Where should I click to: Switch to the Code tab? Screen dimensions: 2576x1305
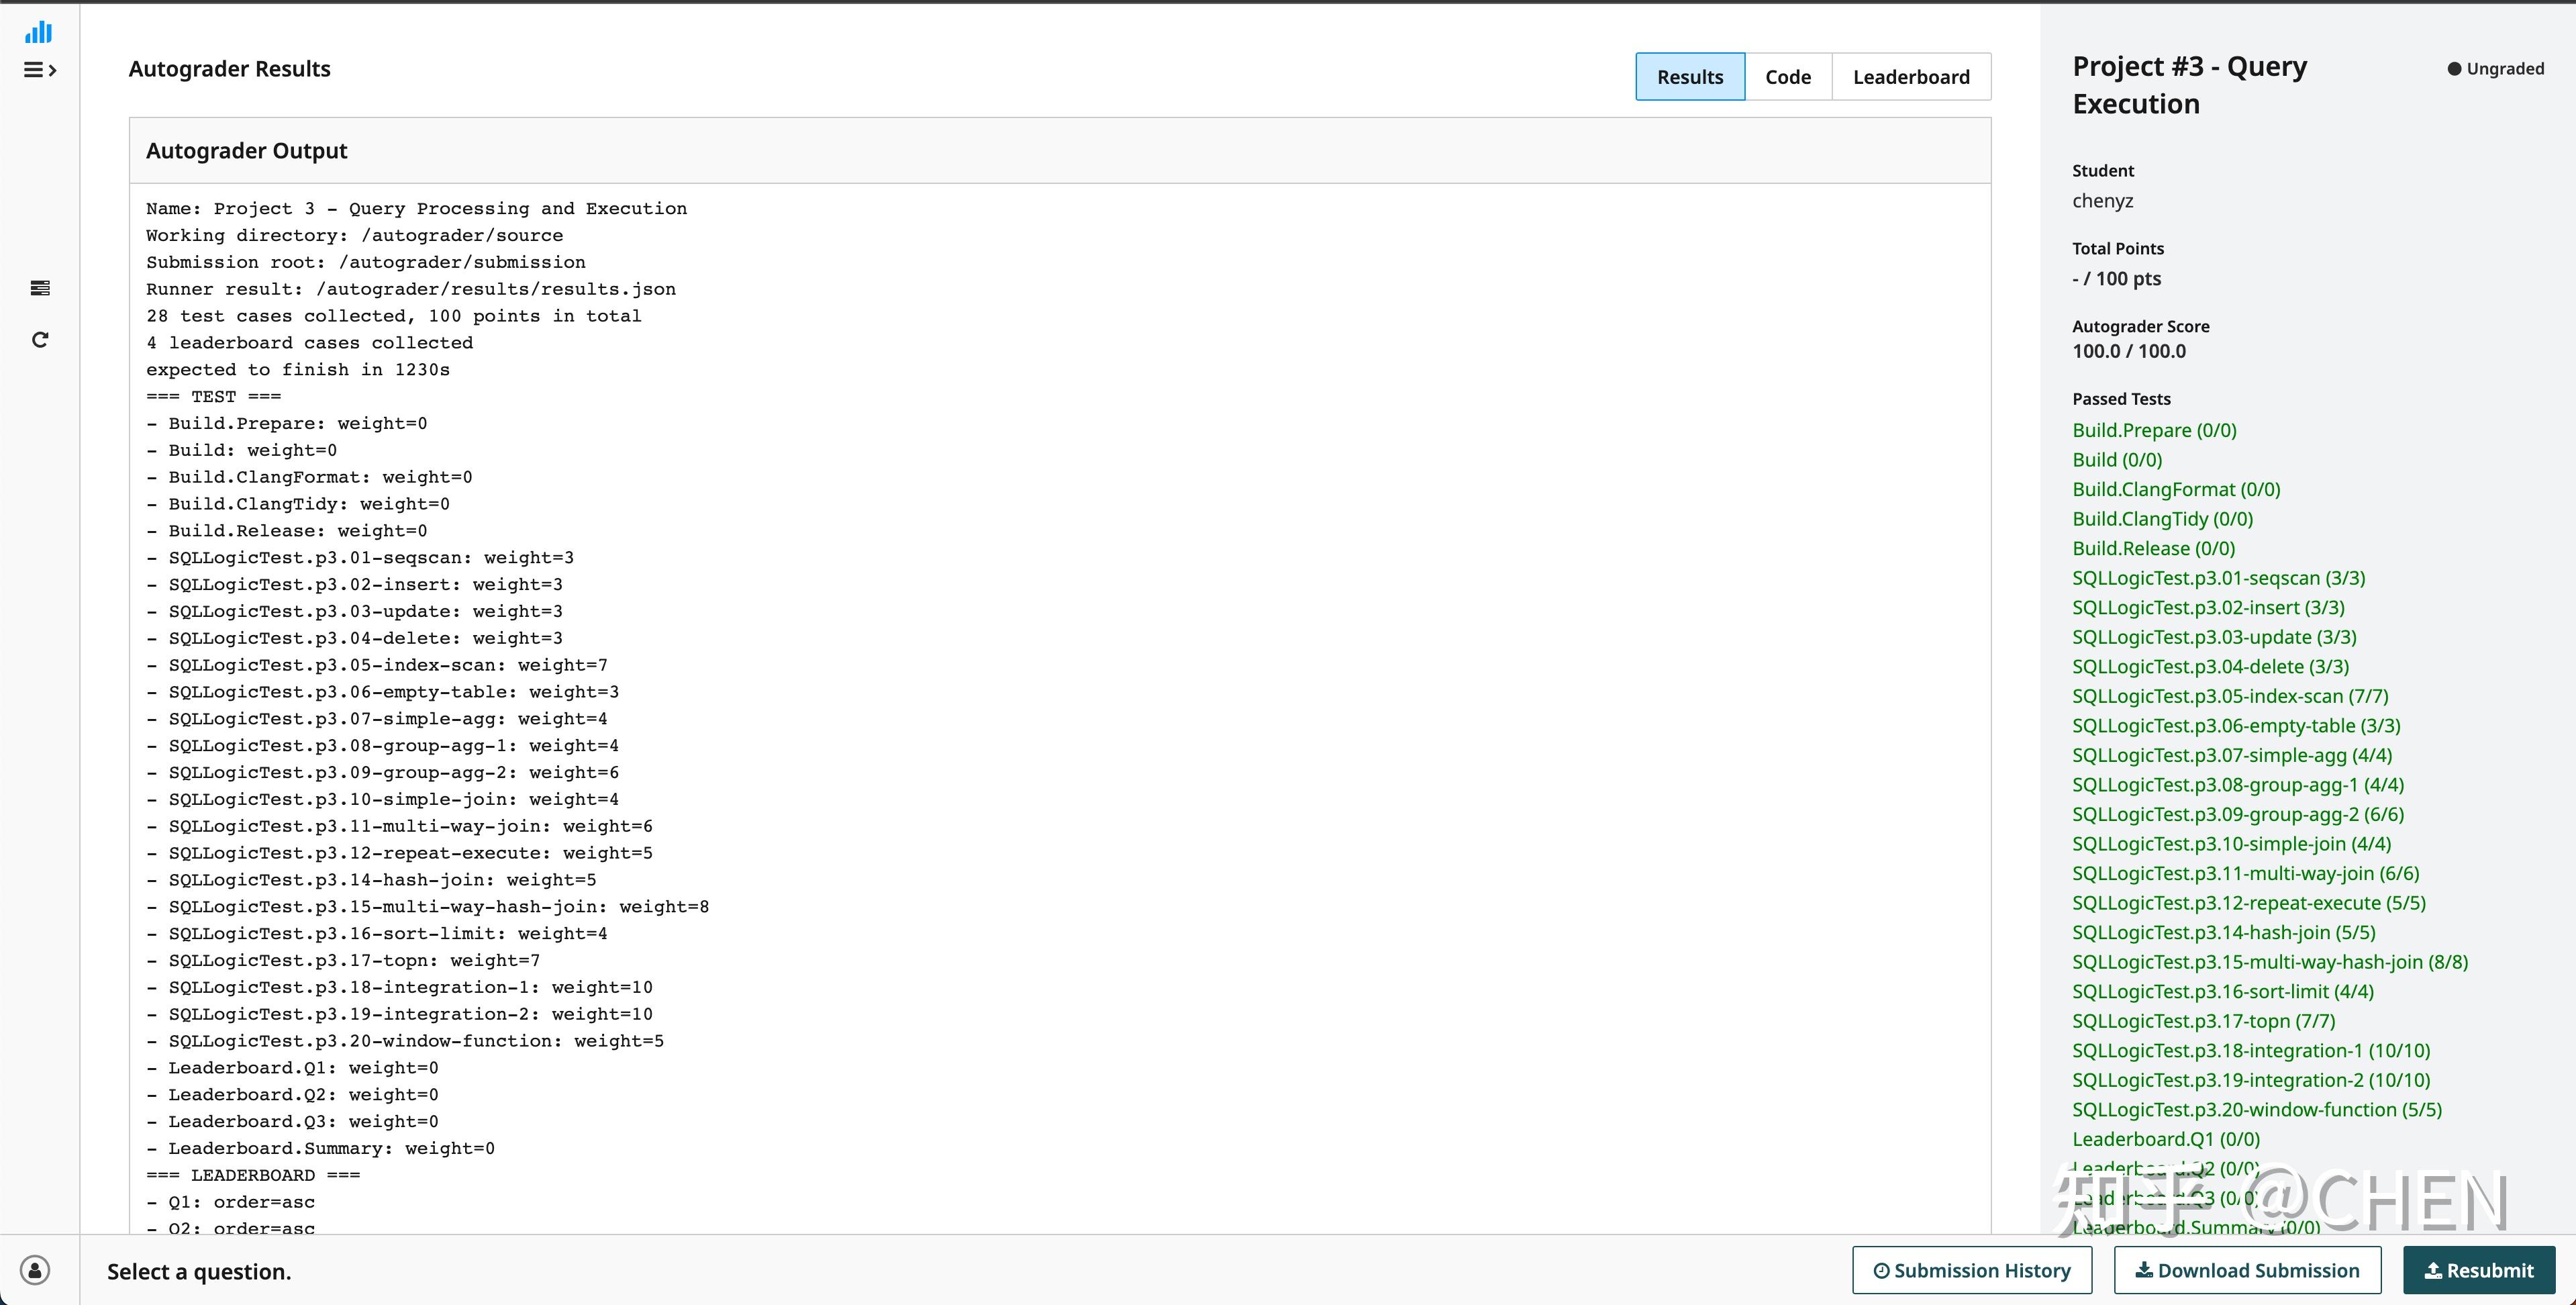1788,76
